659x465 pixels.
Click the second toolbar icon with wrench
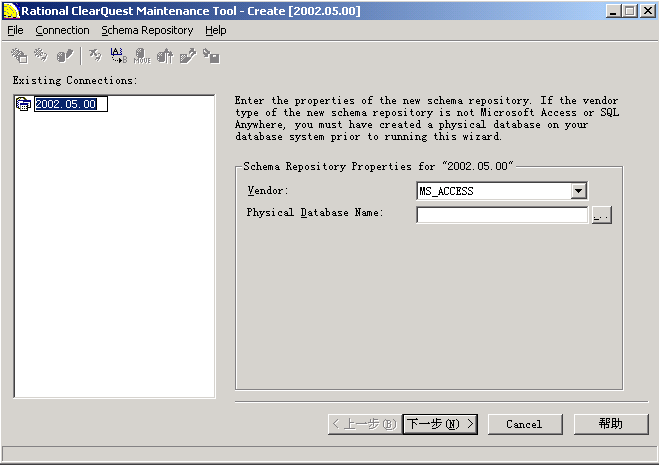[x=41, y=55]
